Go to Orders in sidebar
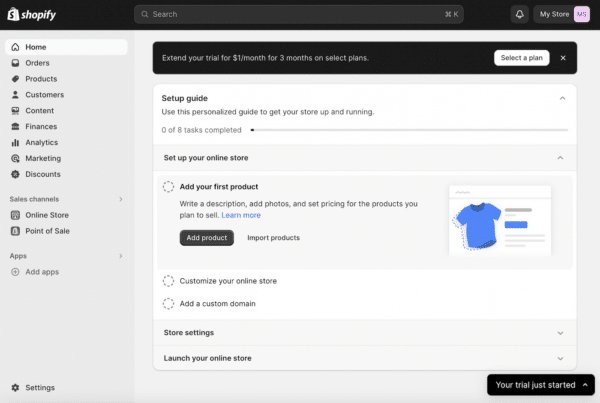The height and width of the screenshot is (403, 600). coord(67,63)
